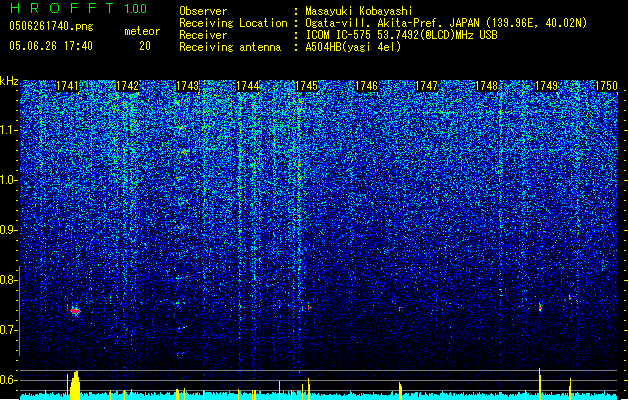Click the 0.6 kHz axis label
This screenshot has height=400, width=629.
[x=8, y=380]
